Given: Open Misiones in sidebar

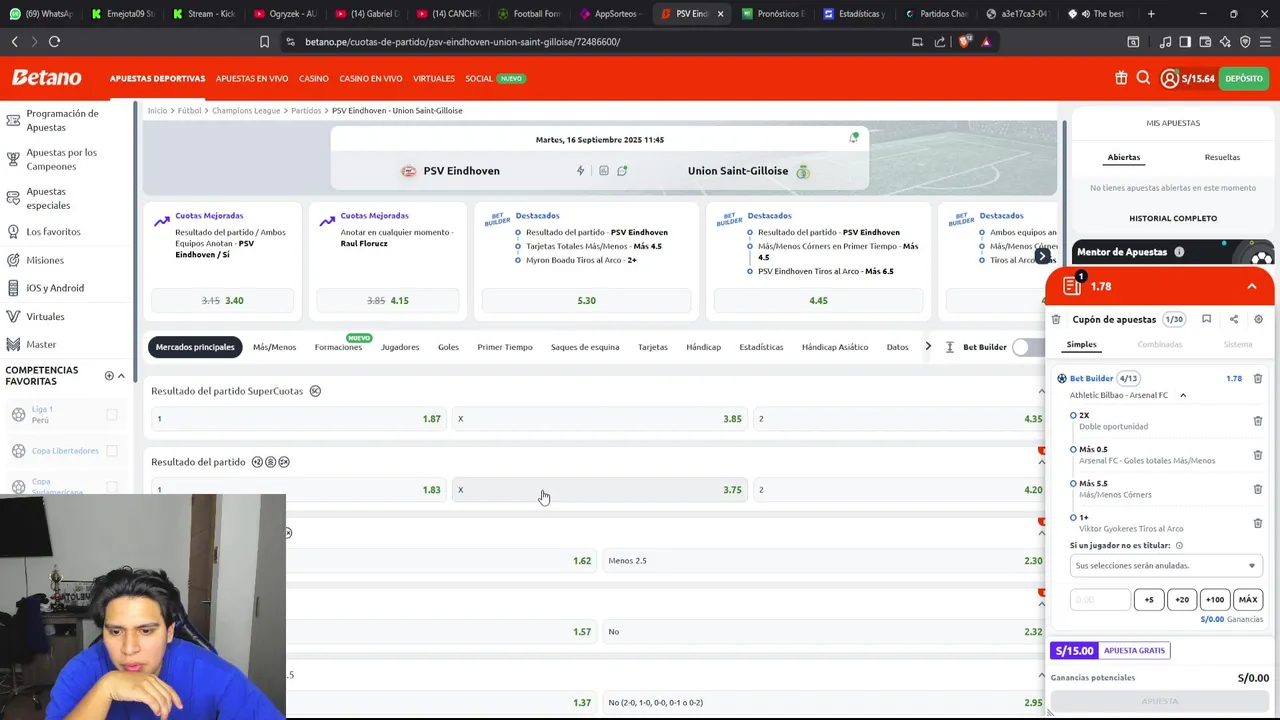Looking at the screenshot, I should [45, 260].
